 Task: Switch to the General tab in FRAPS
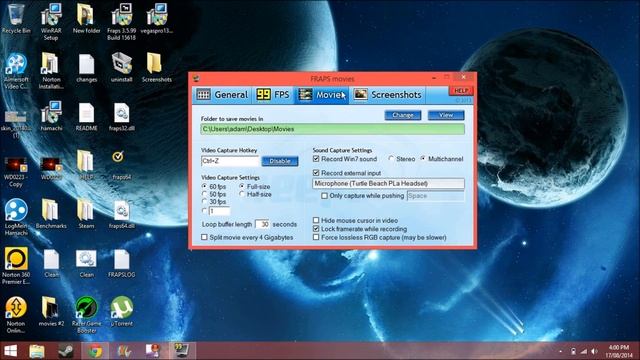(x=222, y=95)
